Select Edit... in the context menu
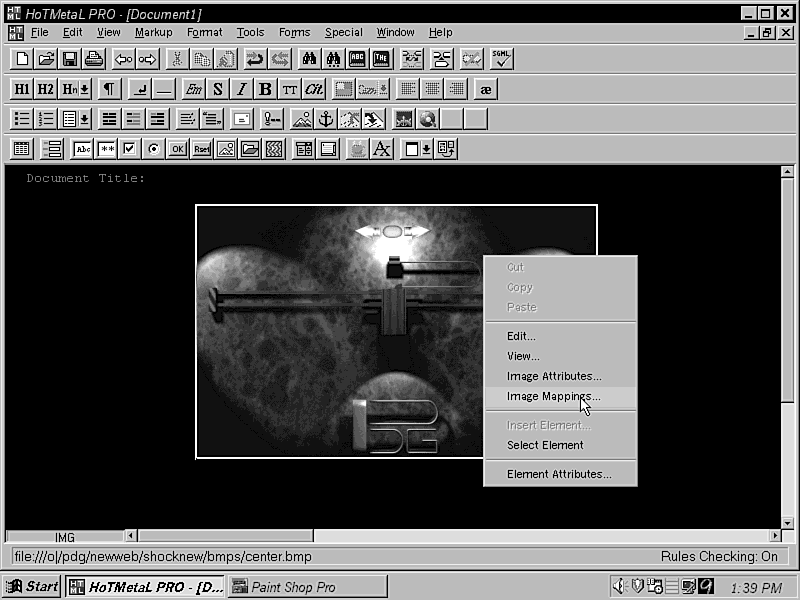The image size is (800, 600). click(560, 336)
